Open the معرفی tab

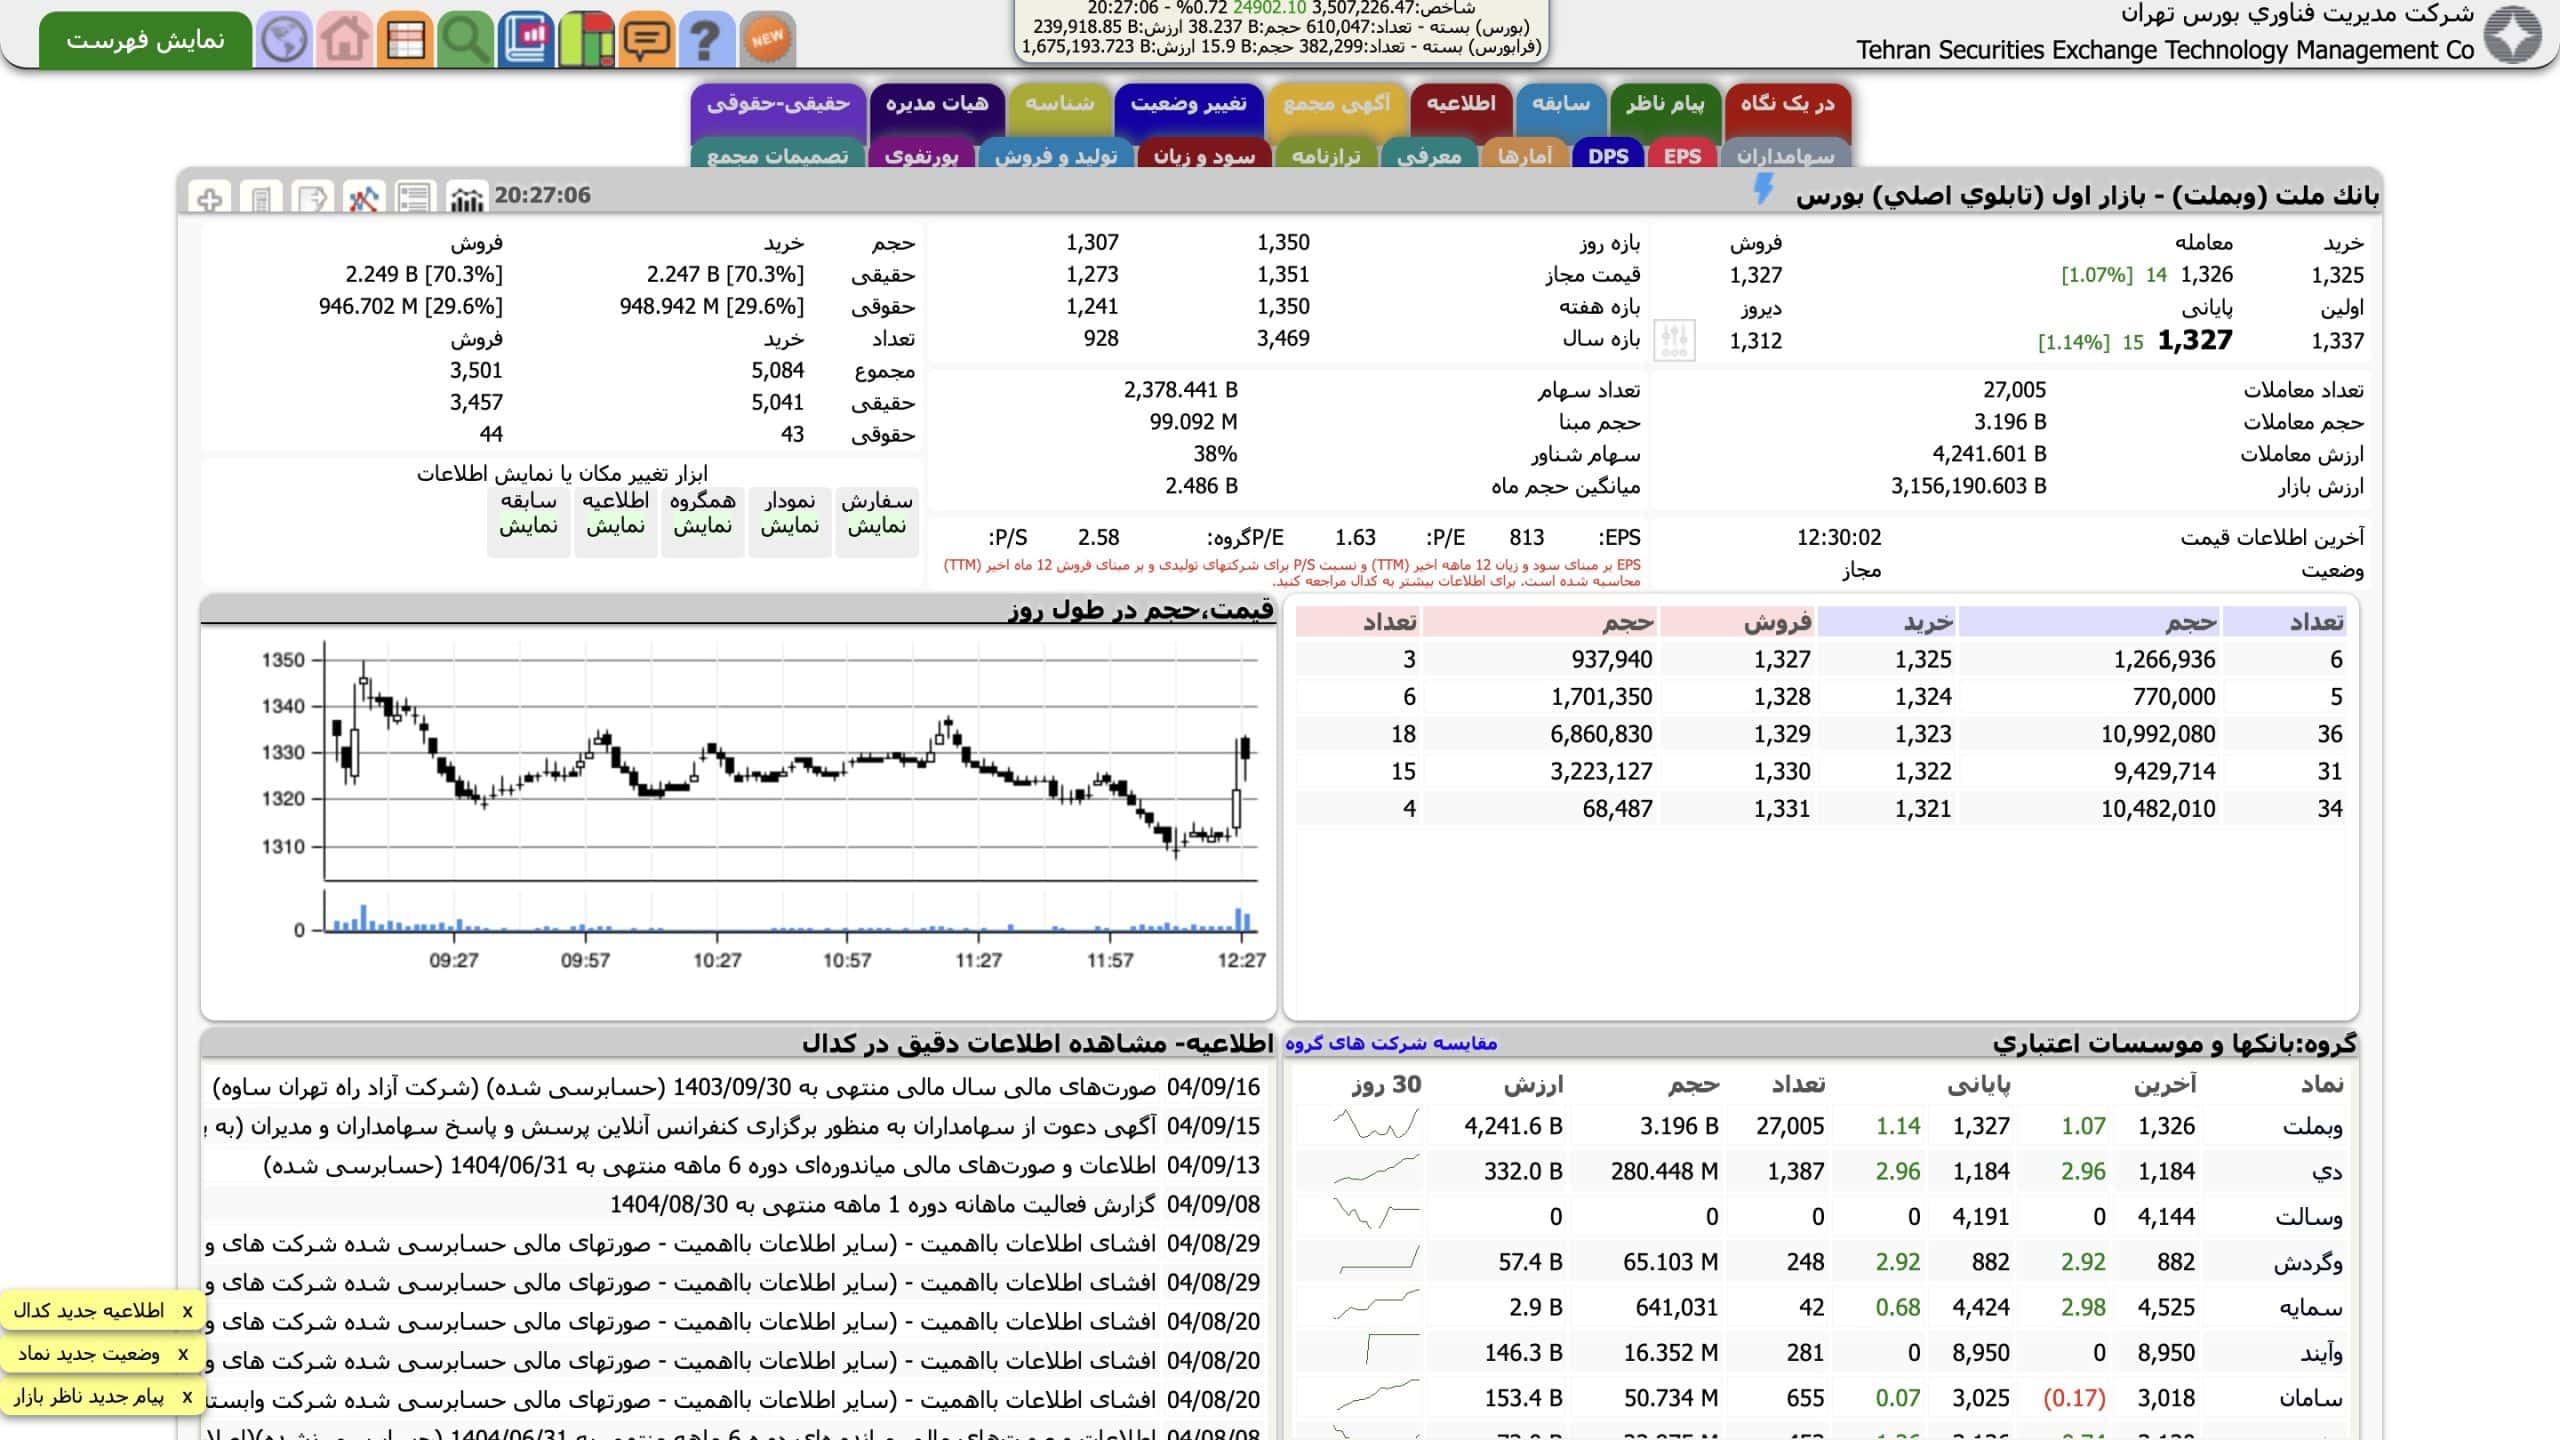click(x=1428, y=155)
